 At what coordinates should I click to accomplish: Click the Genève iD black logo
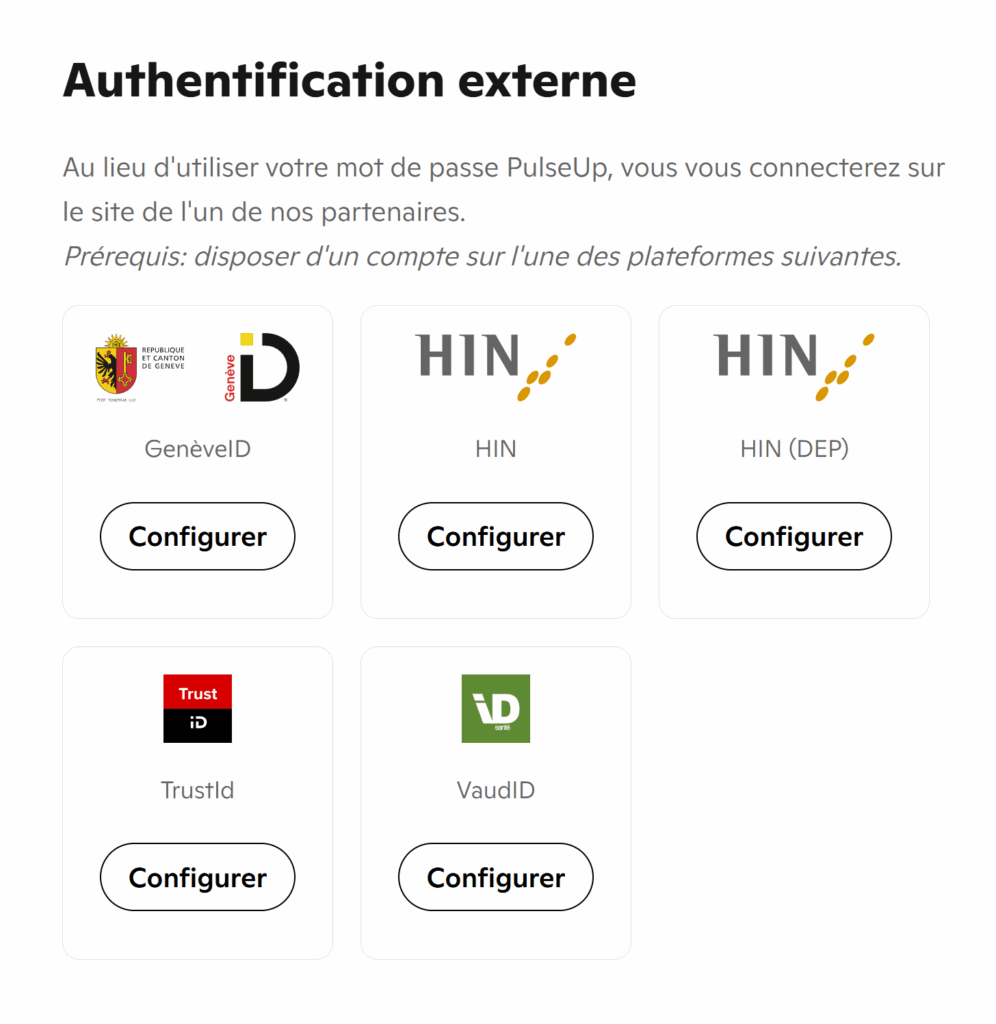[262, 367]
